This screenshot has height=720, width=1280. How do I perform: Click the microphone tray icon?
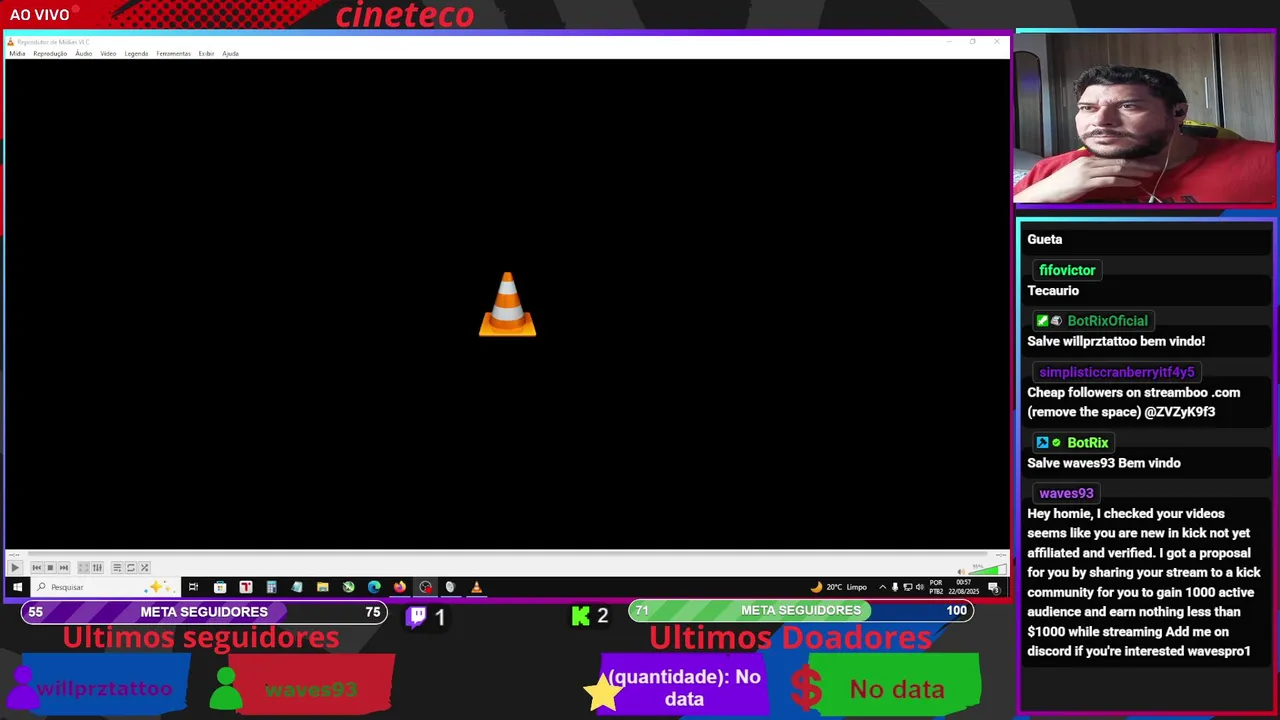pyautogui.click(x=895, y=587)
